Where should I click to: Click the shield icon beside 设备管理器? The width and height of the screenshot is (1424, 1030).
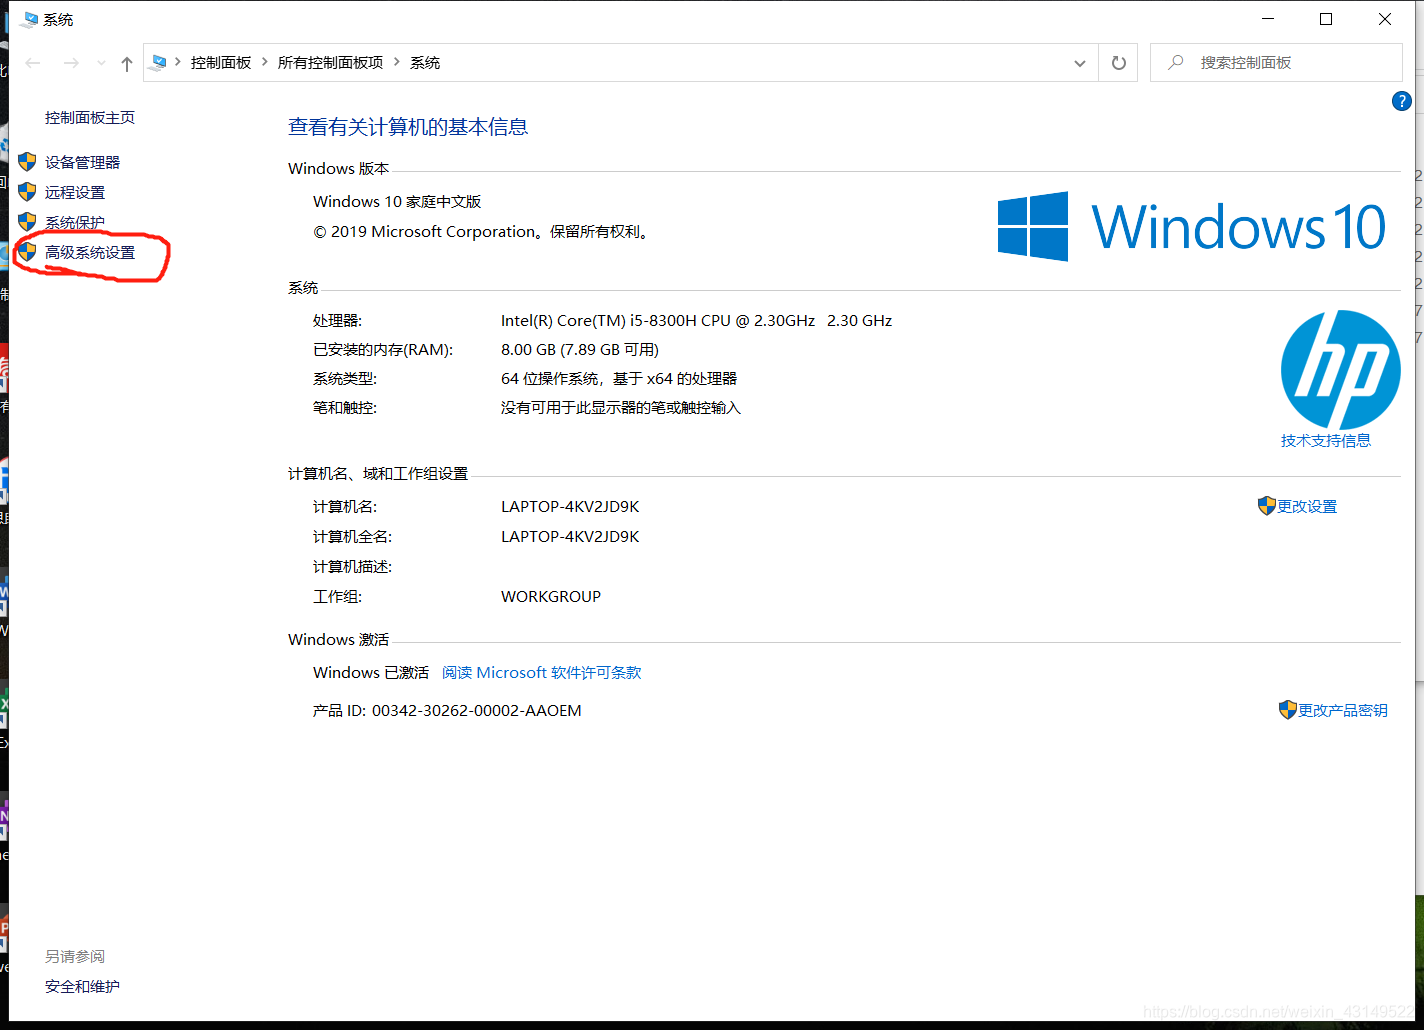coord(27,161)
